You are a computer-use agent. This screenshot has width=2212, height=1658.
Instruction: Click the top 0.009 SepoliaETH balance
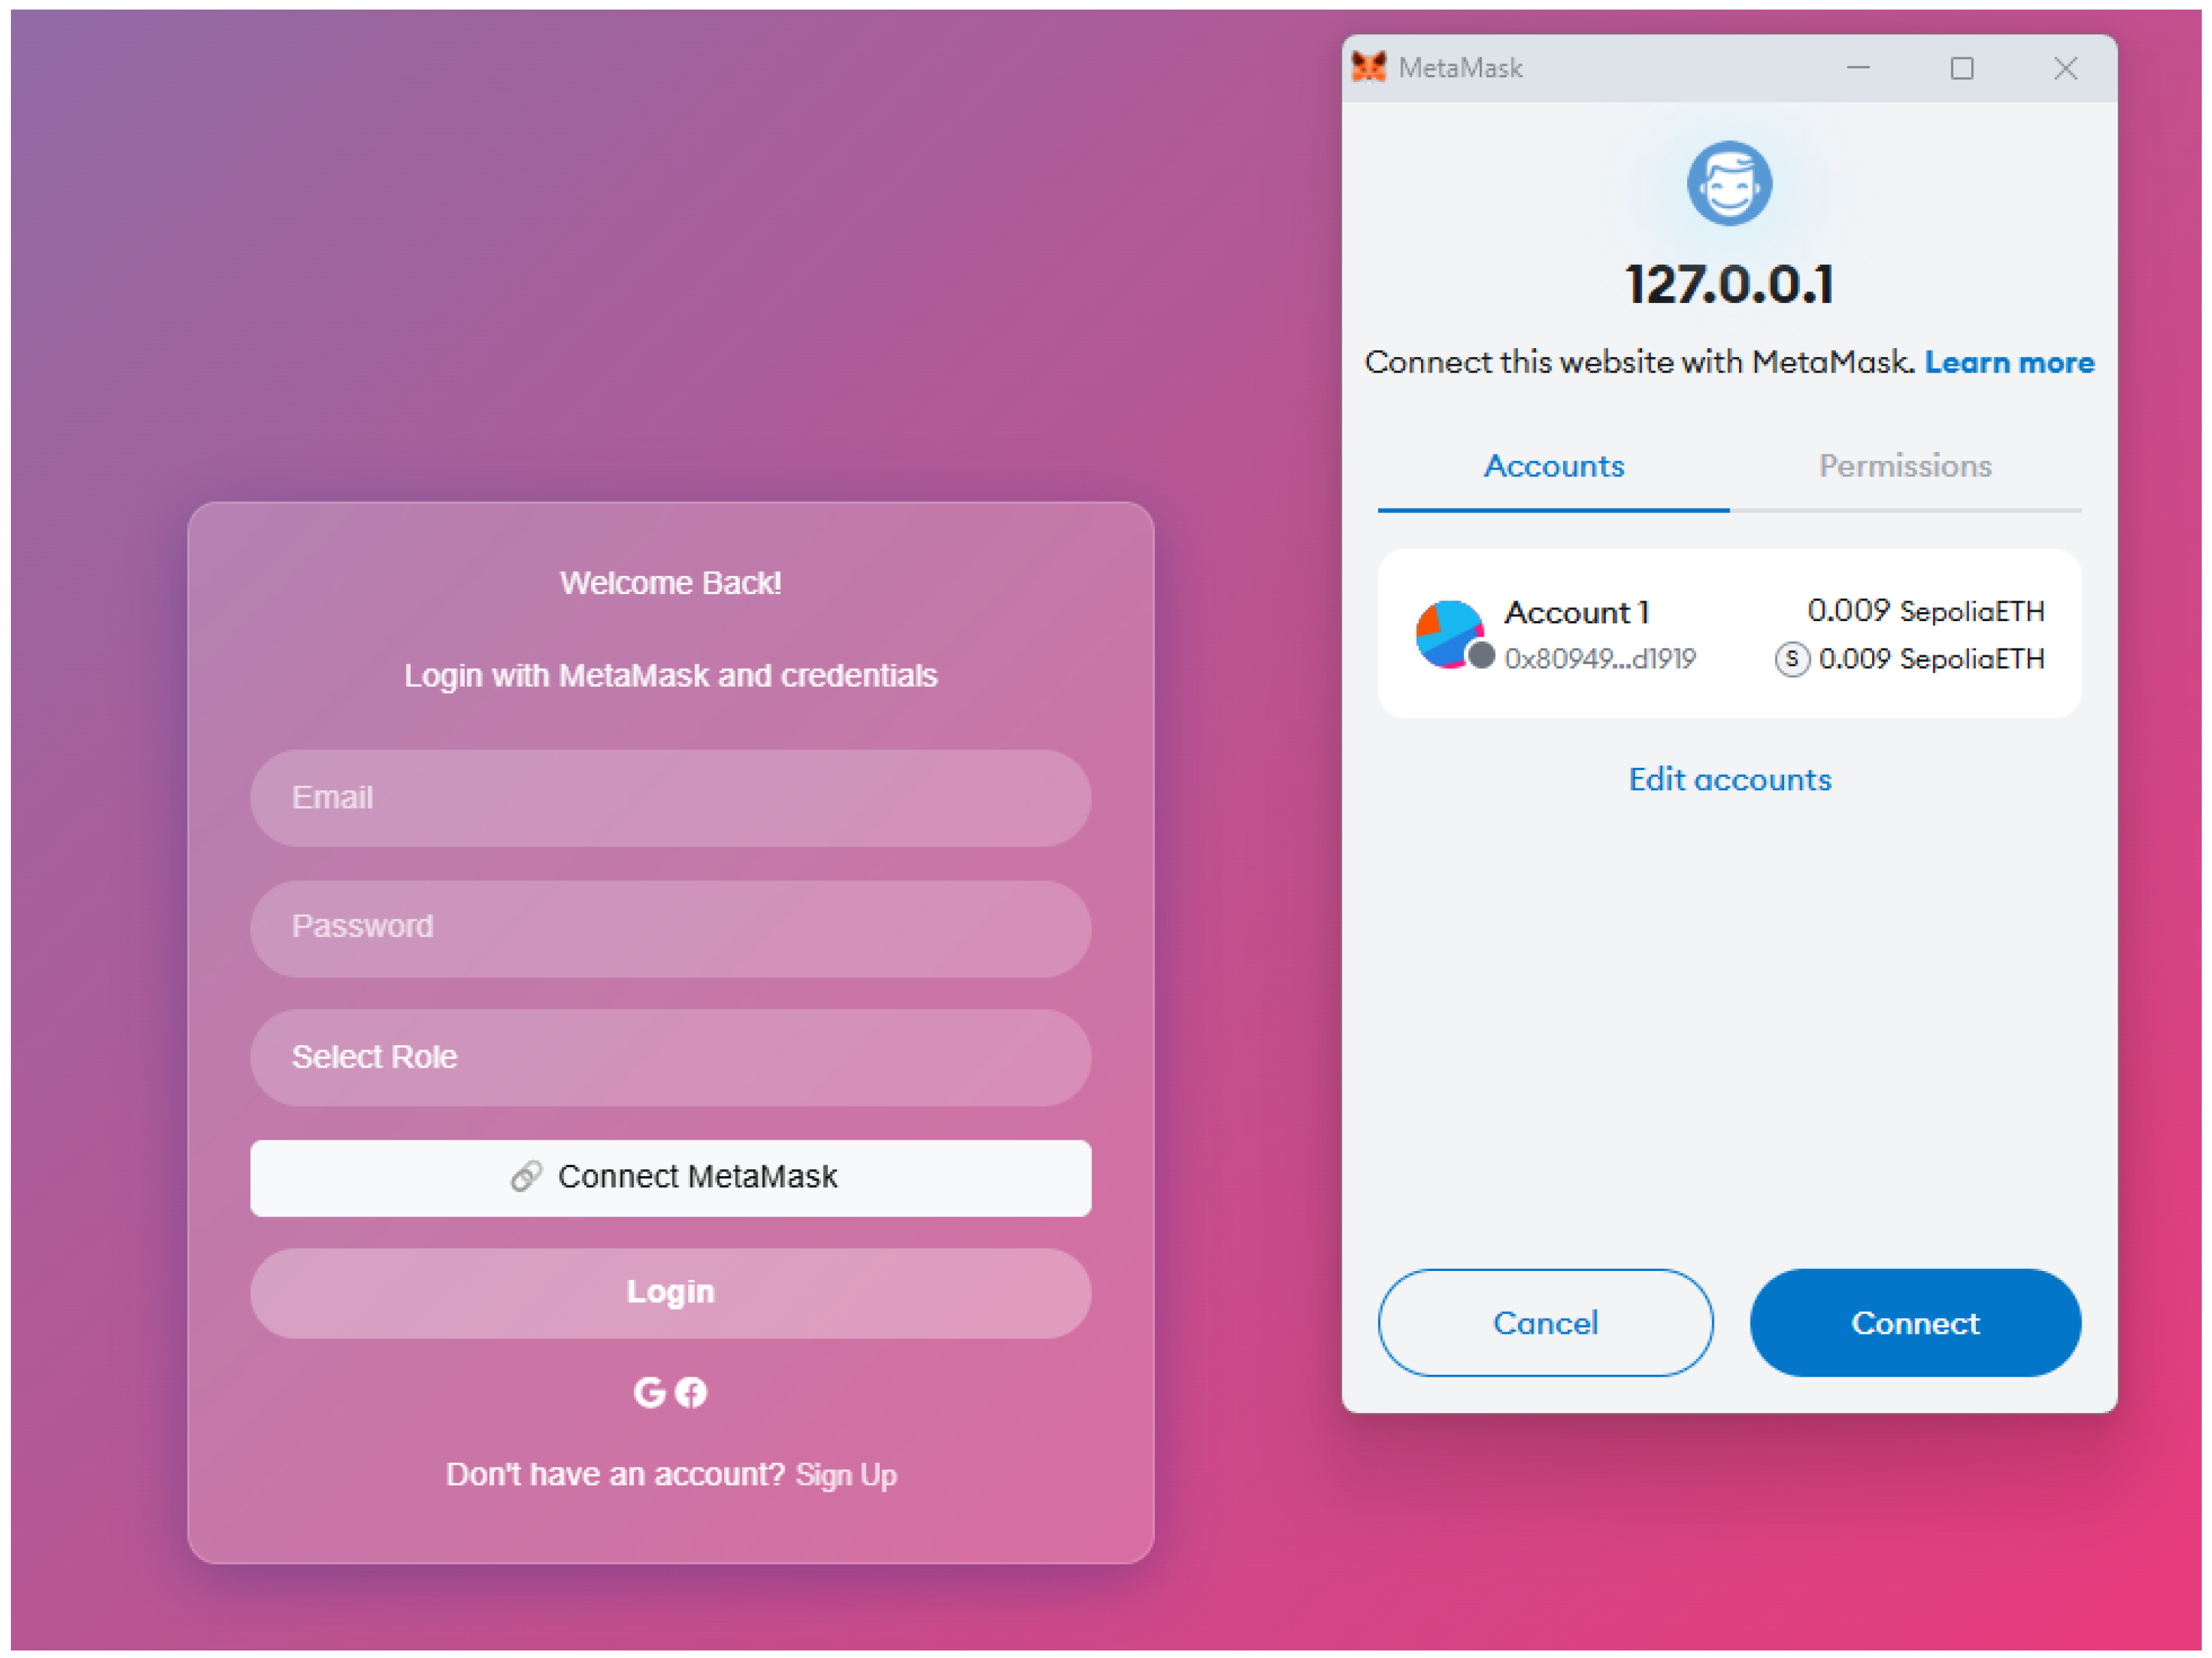tap(1925, 610)
